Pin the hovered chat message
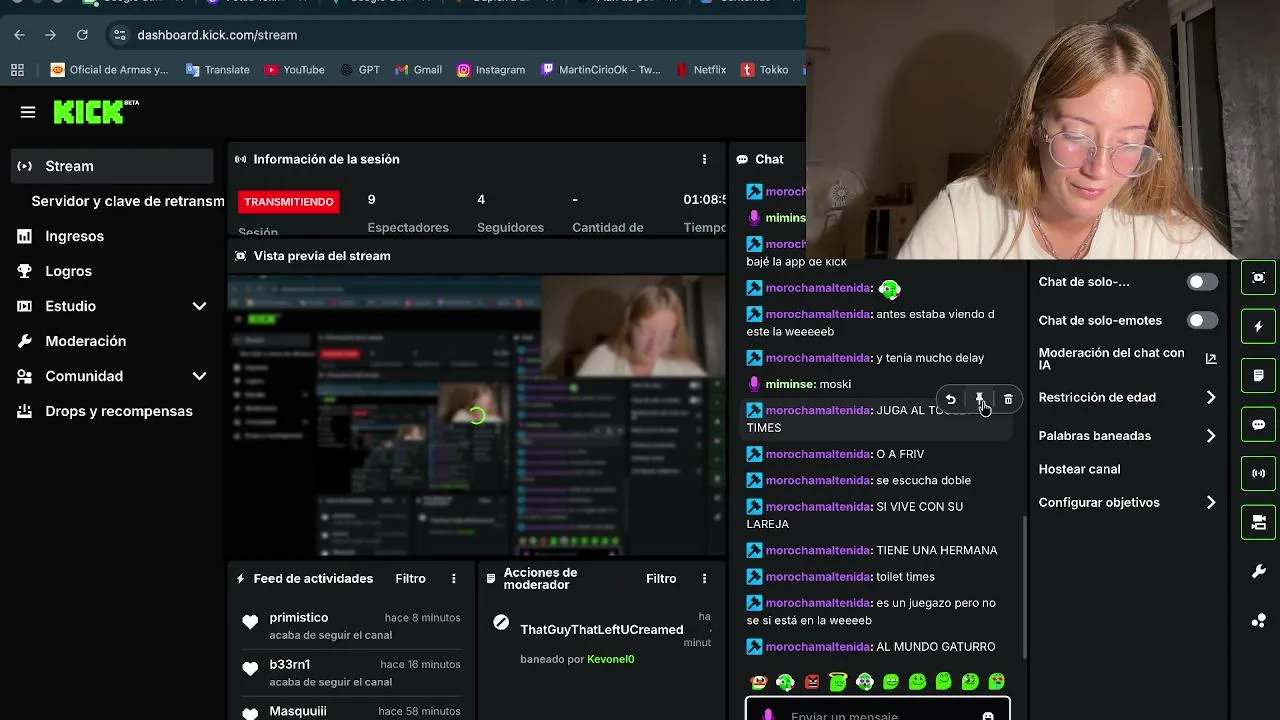Screen dimensions: 1280x720 (x=980, y=399)
